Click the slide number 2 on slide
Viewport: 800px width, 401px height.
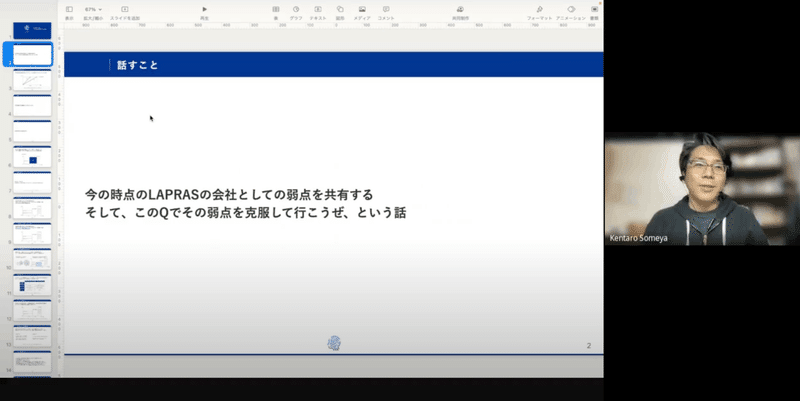pyautogui.click(x=589, y=345)
